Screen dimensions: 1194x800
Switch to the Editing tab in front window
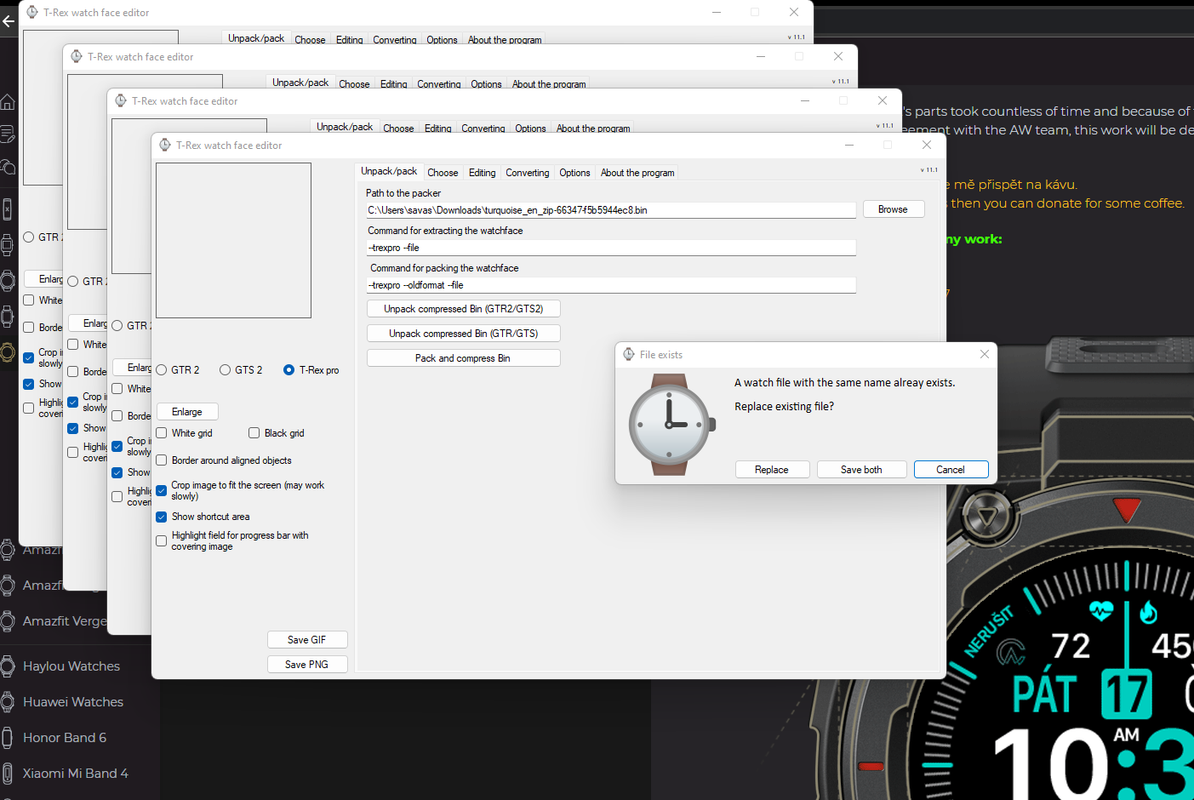pyautogui.click(x=482, y=173)
